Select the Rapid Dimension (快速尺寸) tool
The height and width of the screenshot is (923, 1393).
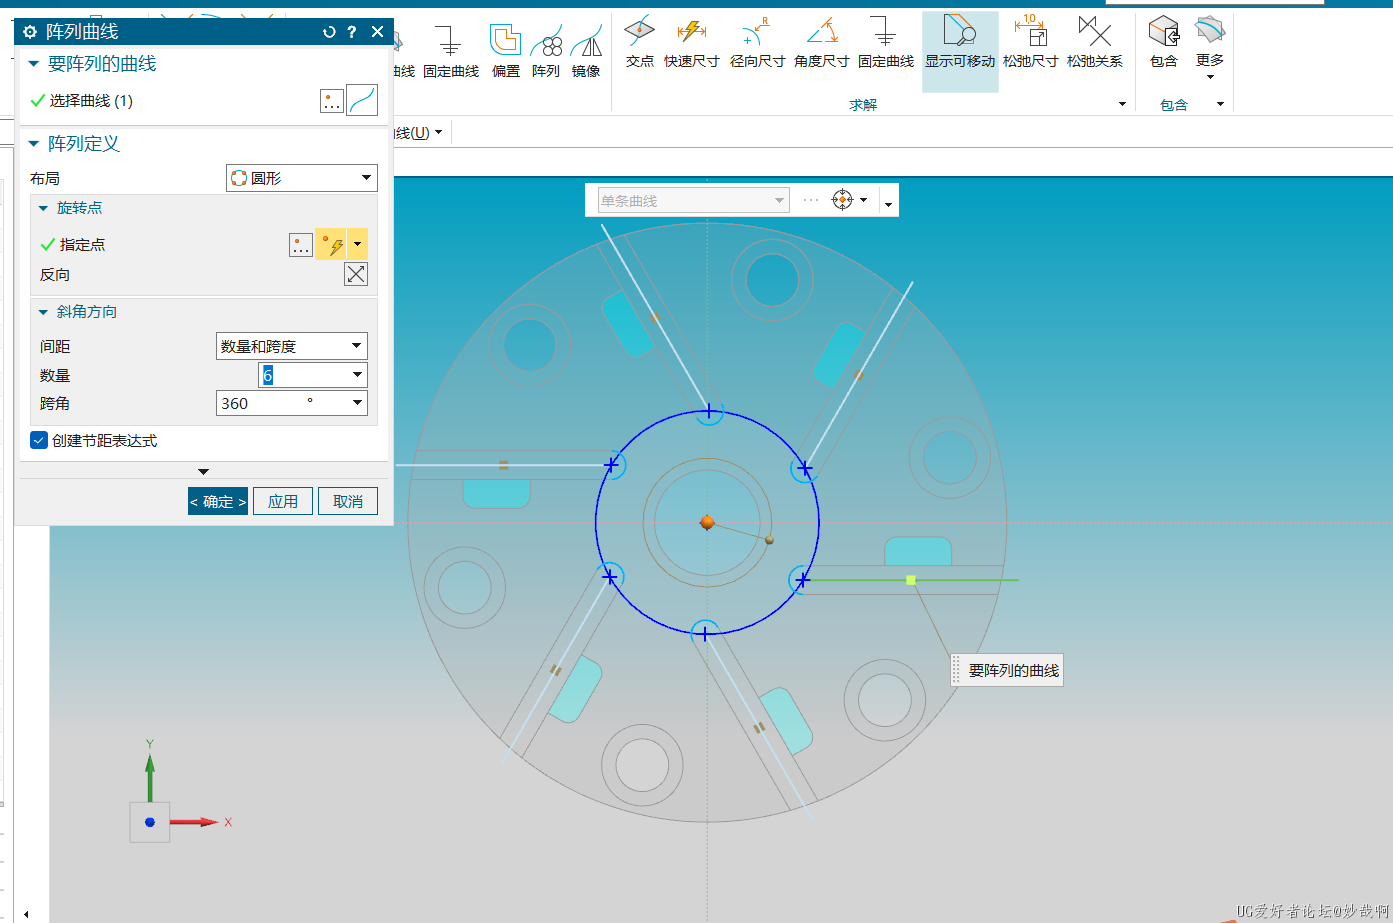[691, 42]
